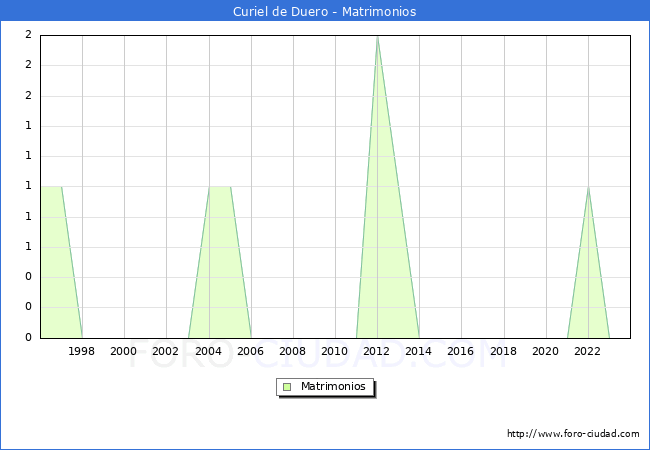Click the 2022 peak data point

[588, 187]
